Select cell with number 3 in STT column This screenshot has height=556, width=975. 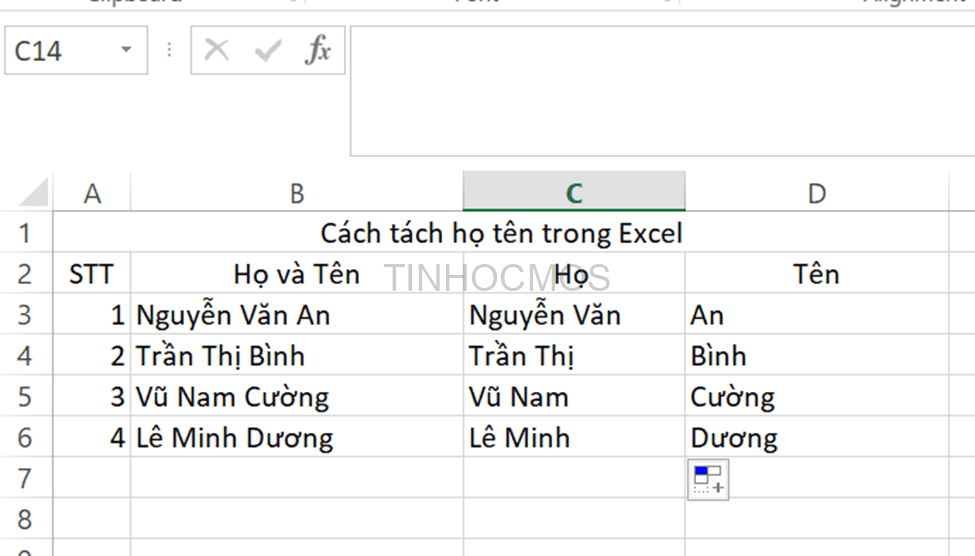92,396
